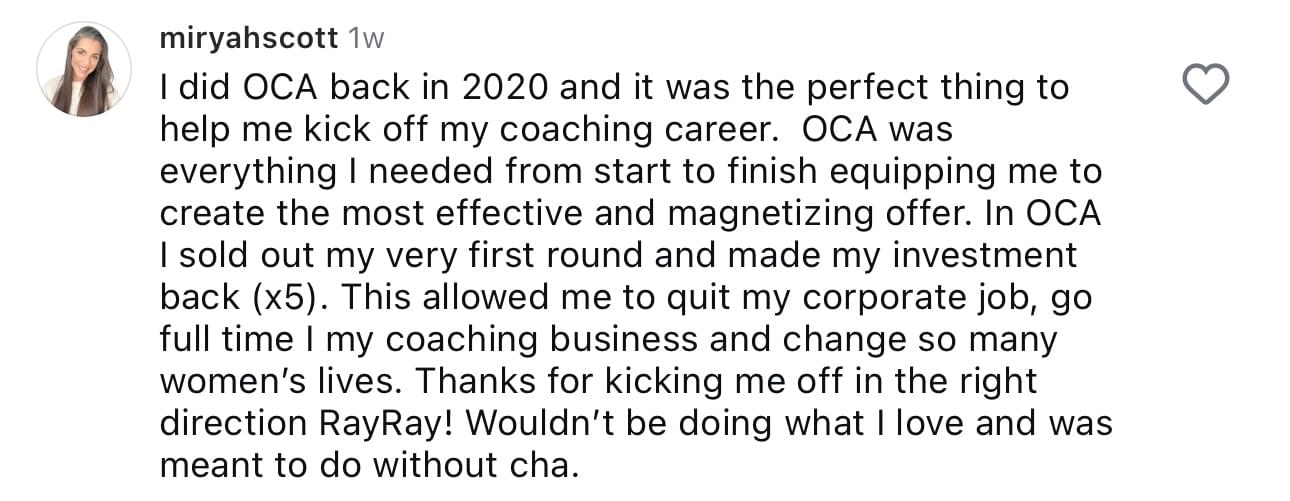
Task: Like the comment with the heart icon
Action: pyautogui.click(x=1205, y=85)
